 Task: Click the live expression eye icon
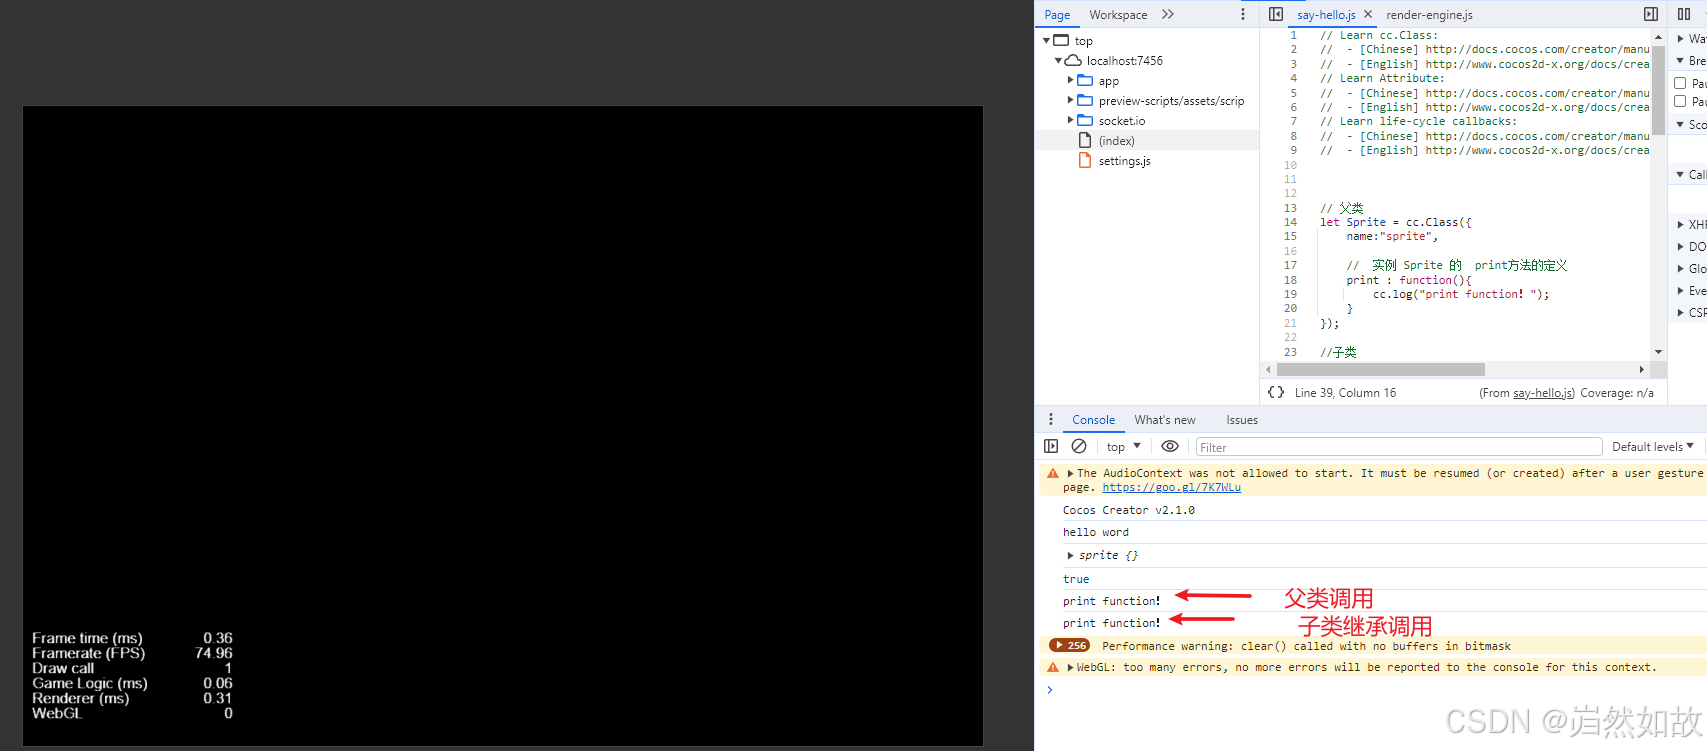[1170, 446]
